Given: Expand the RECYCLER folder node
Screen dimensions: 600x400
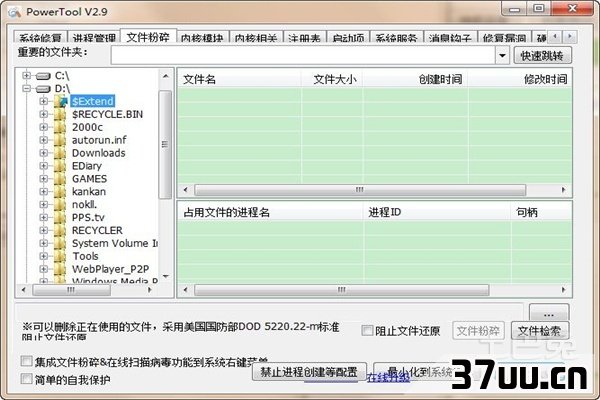Looking at the screenshot, I should point(44,230).
